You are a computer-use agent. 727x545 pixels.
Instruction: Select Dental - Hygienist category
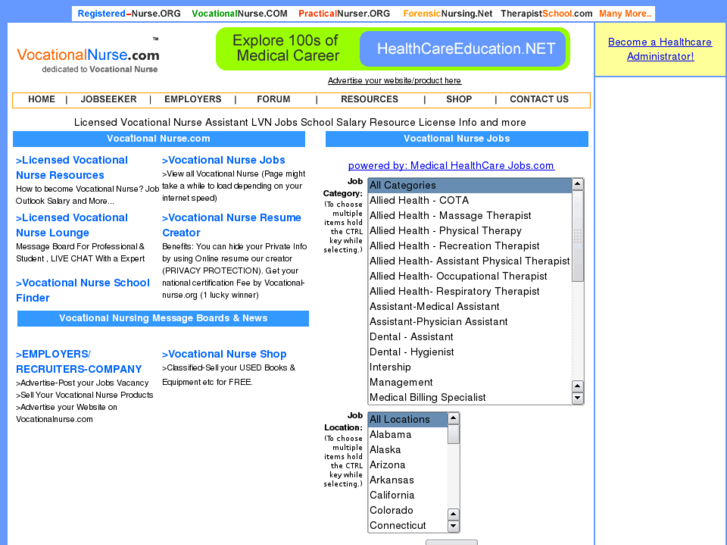click(470, 352)
